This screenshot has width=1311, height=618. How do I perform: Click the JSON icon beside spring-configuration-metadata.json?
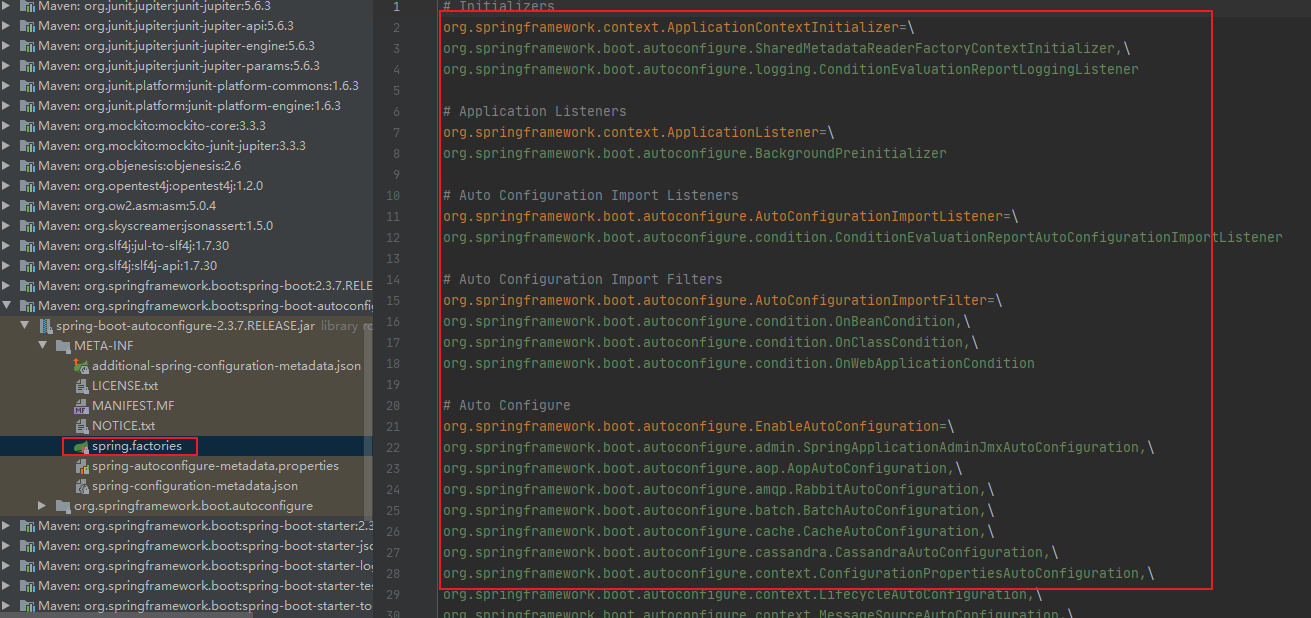(x=80, y=485)
